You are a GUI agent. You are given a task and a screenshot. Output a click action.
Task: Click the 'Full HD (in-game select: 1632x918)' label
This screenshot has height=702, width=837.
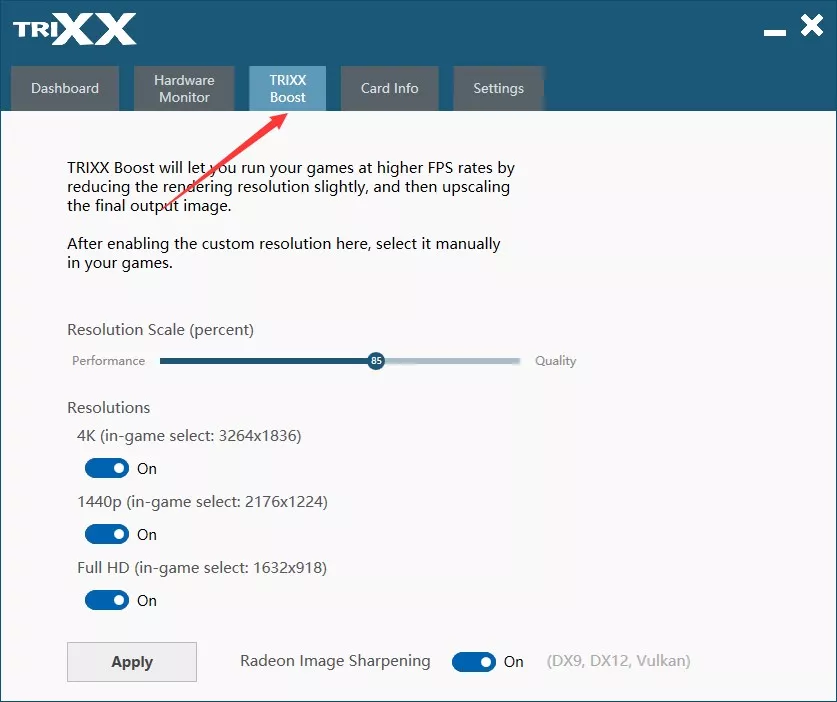(202, 568)
